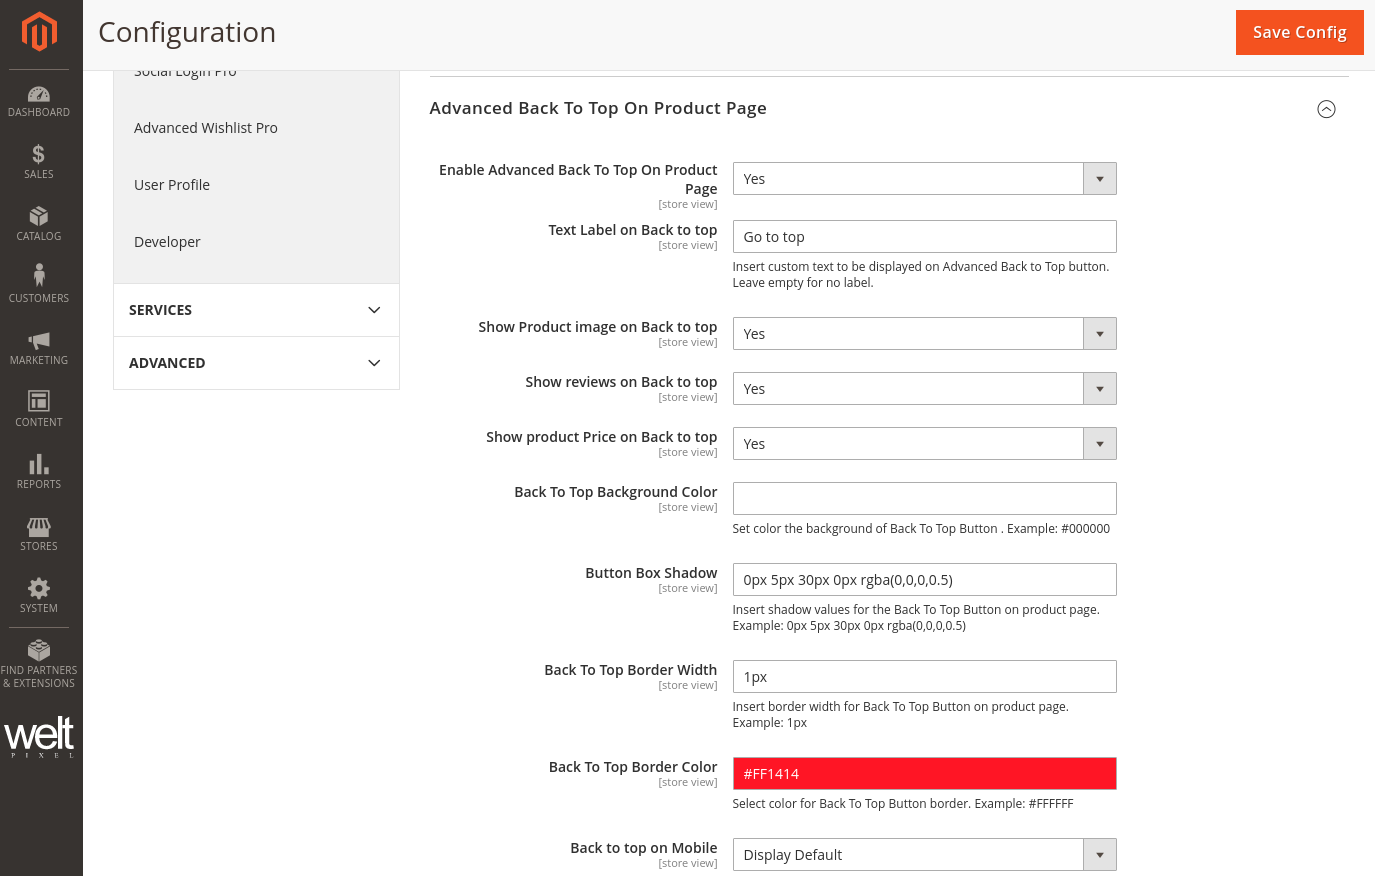The width and height of the screenshot is (1375, 876).
Task: Collapse the Advanced Back To Top section
Action: coord(1326,109)
